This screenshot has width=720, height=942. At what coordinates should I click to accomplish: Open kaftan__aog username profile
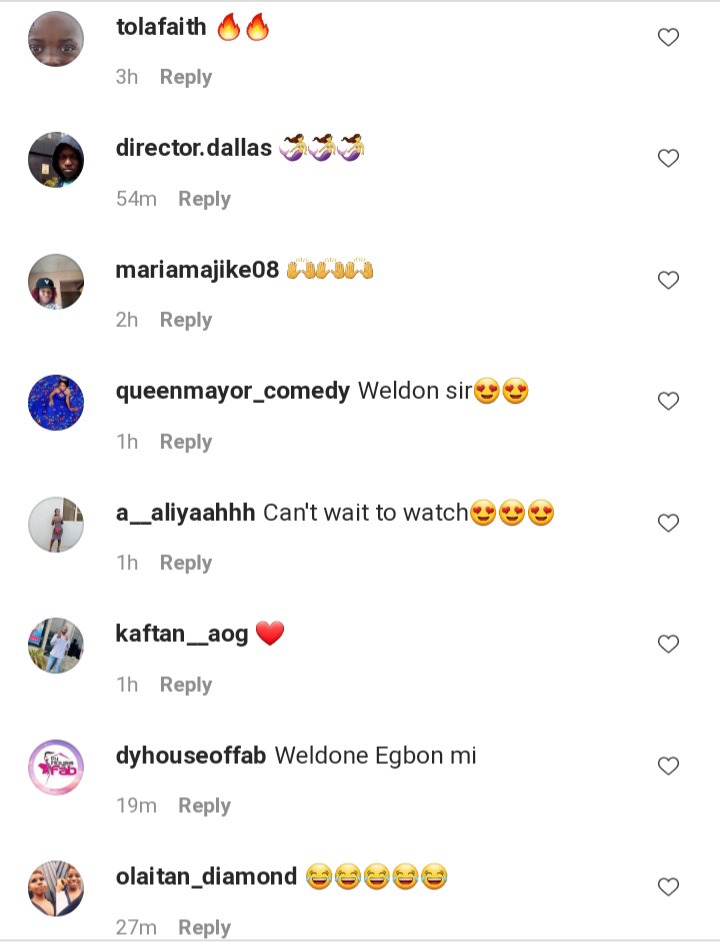pyautogui.click(x=182, y=634)
